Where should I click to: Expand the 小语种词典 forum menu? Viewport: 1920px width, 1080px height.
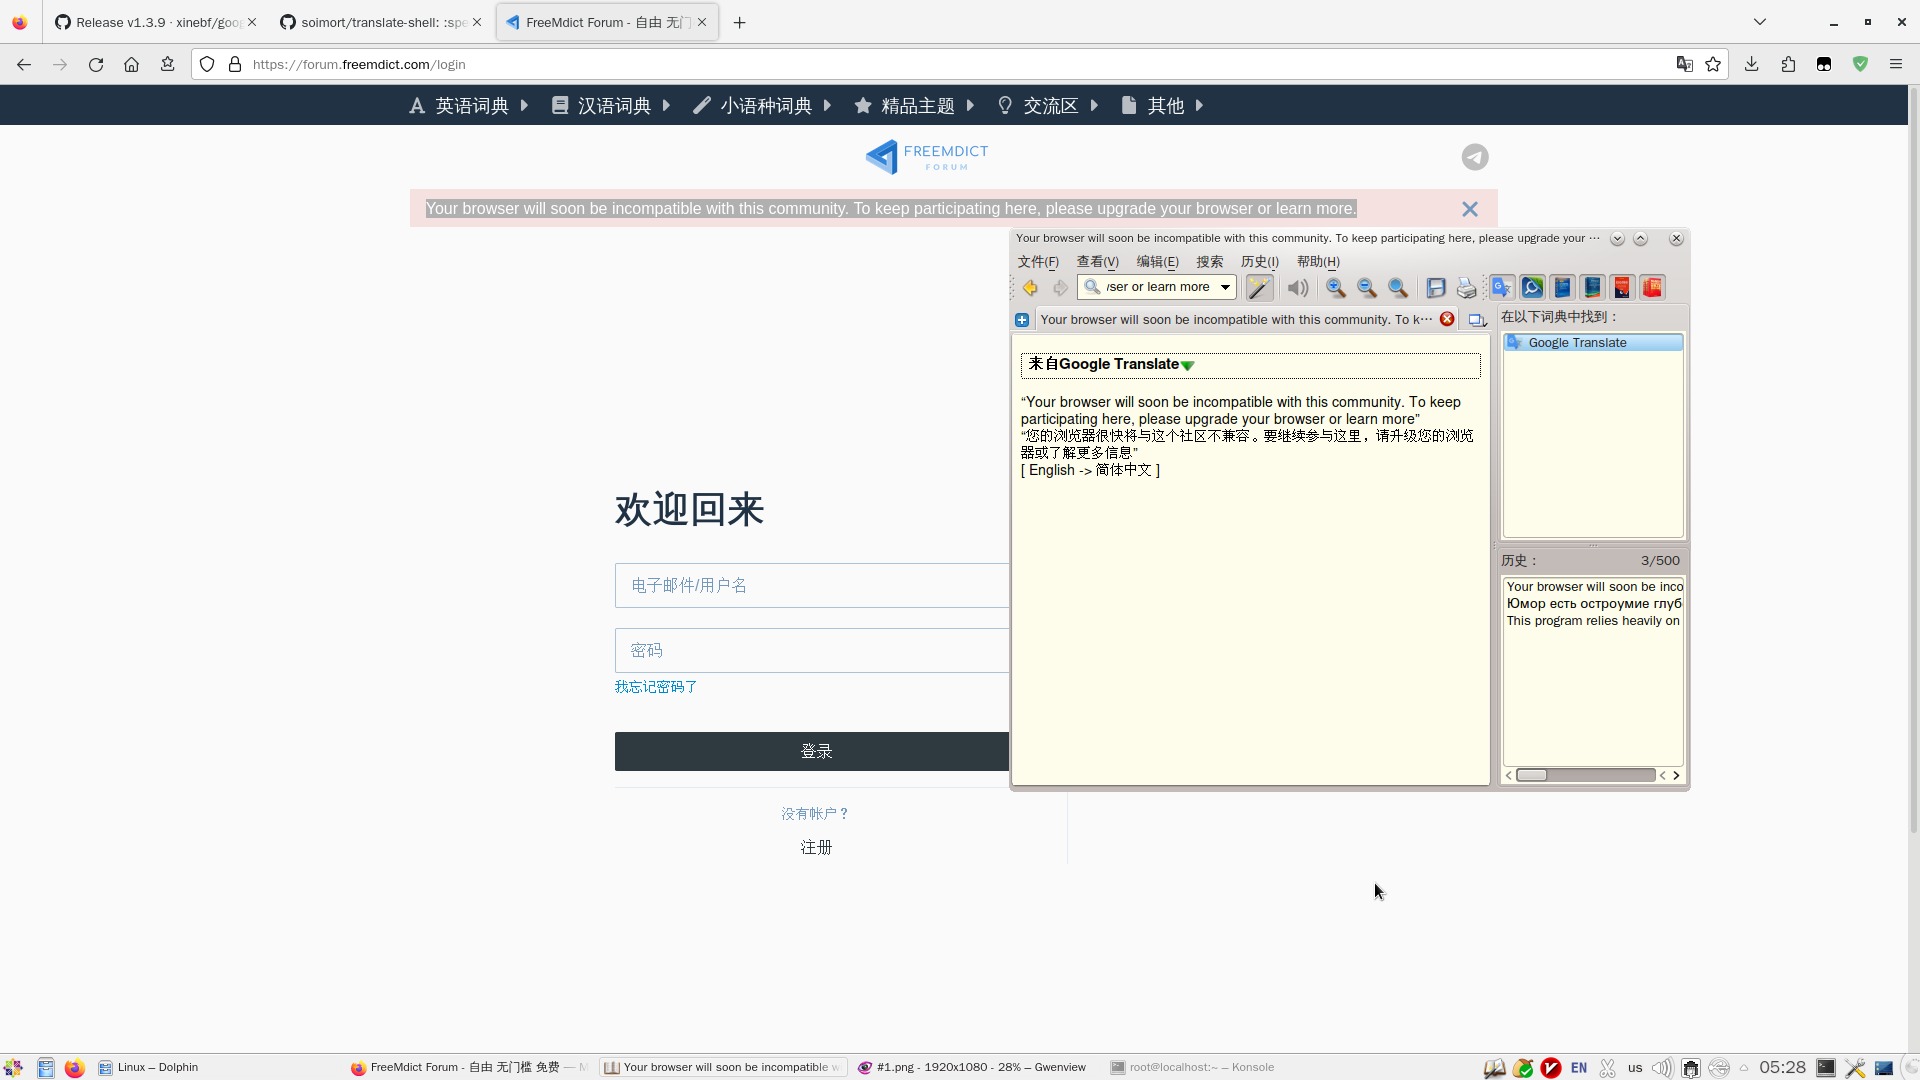(763, 106)
